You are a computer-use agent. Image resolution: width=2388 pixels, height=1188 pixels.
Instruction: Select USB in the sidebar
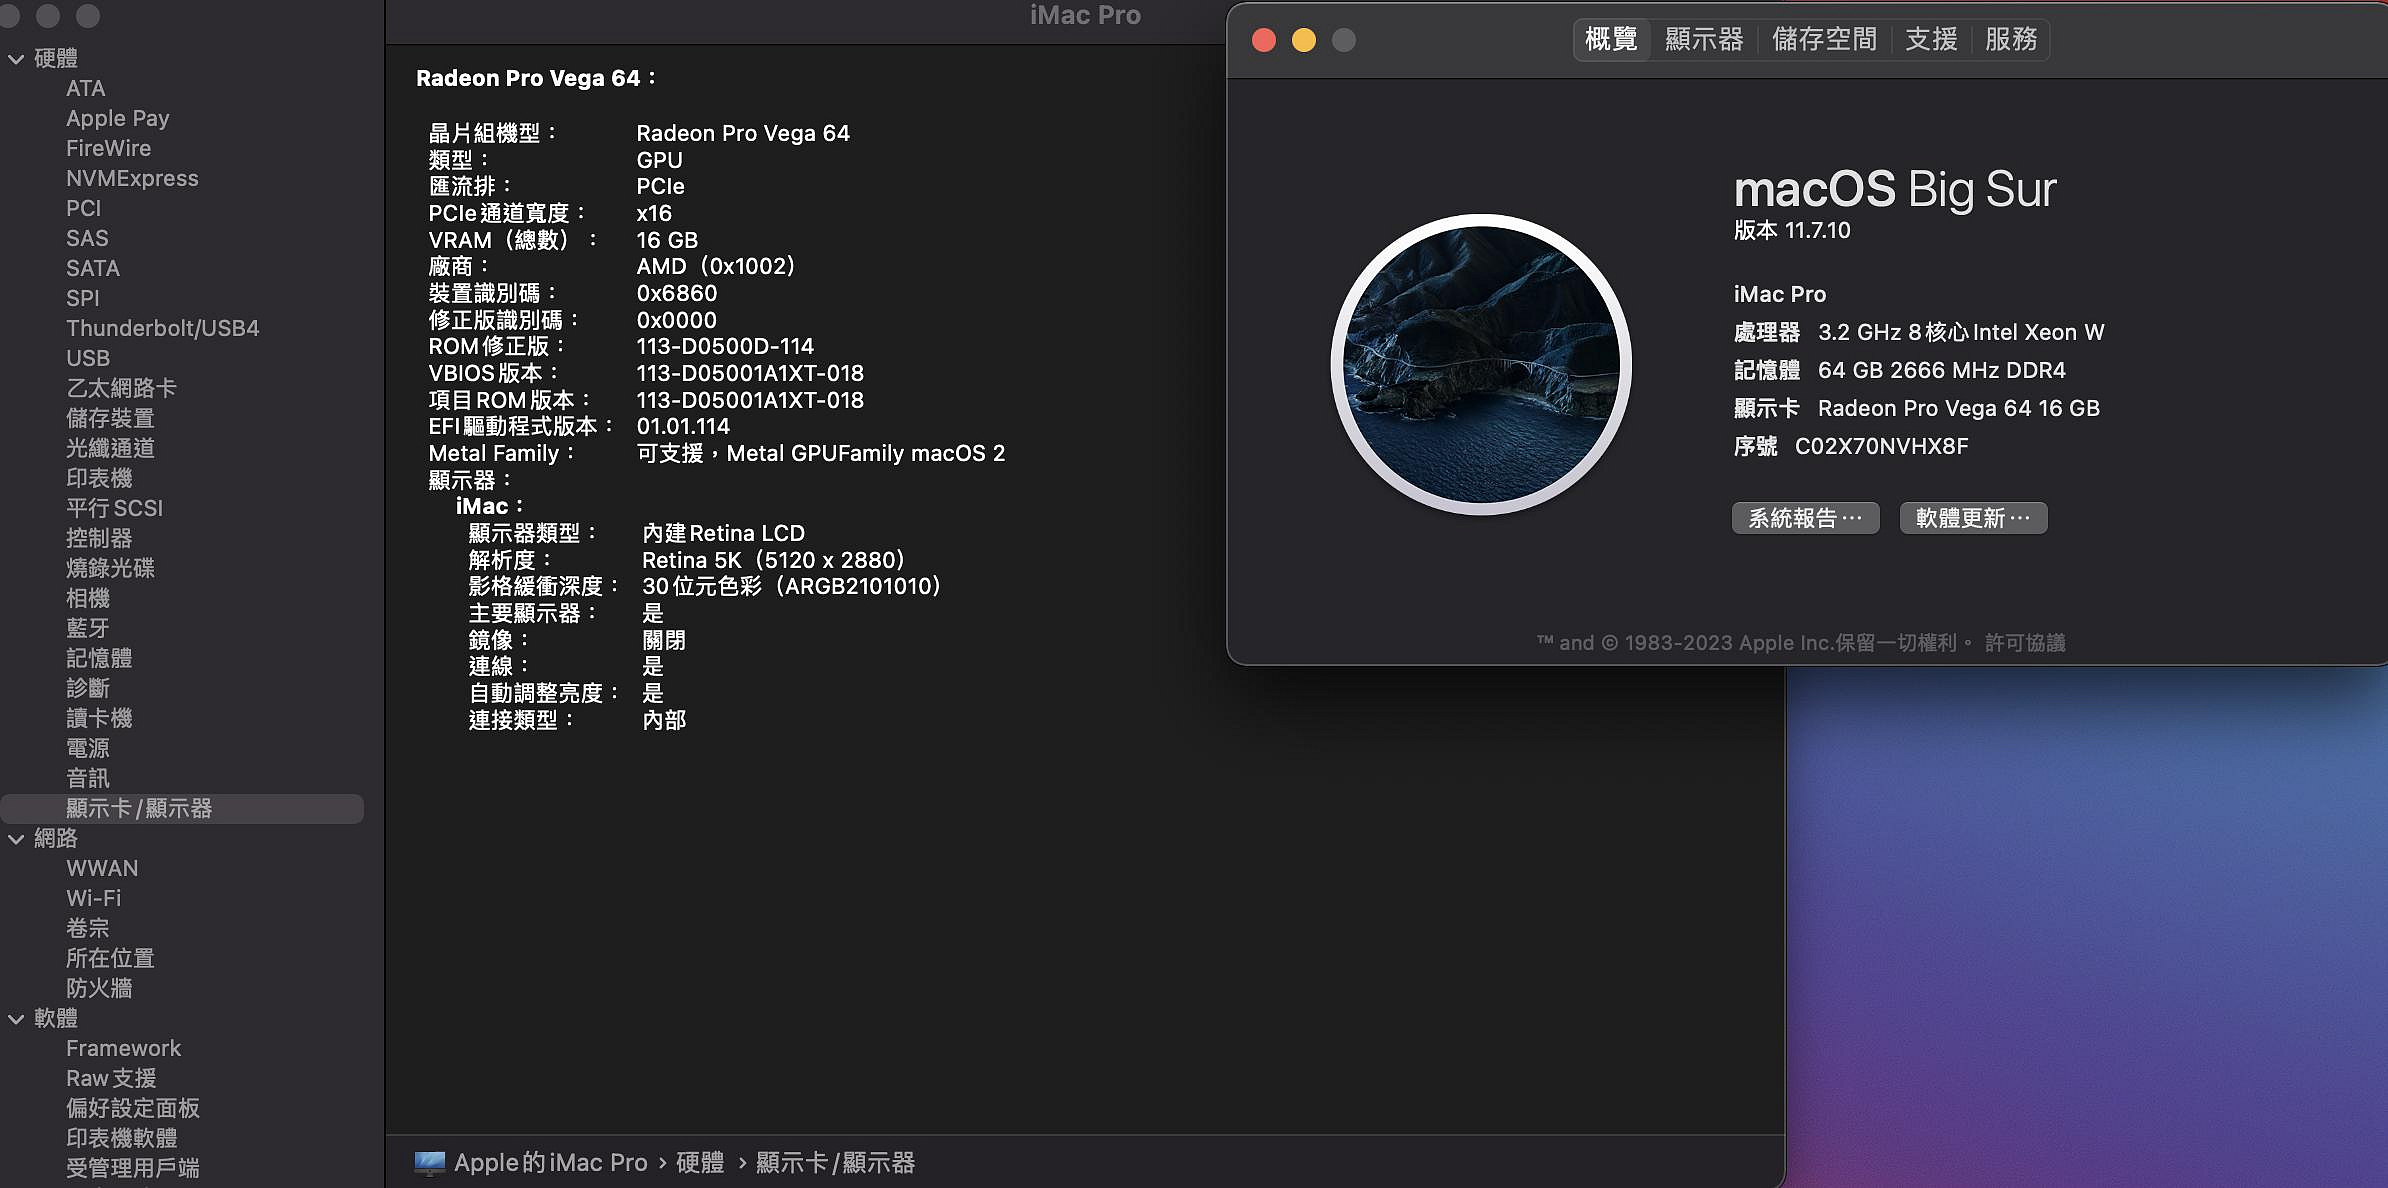[88, 359]
